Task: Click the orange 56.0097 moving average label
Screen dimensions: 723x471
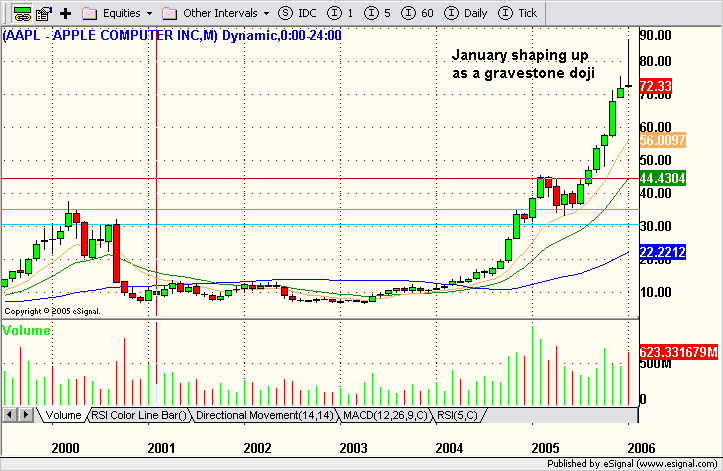Action: 663,140
